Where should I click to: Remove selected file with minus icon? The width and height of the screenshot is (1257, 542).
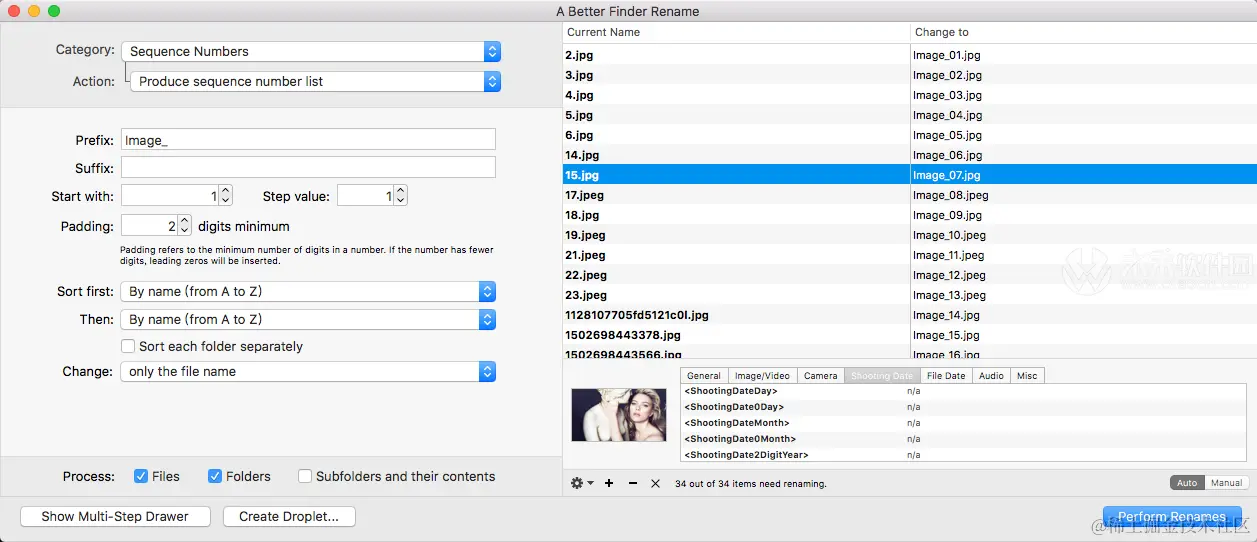point(632,483)
